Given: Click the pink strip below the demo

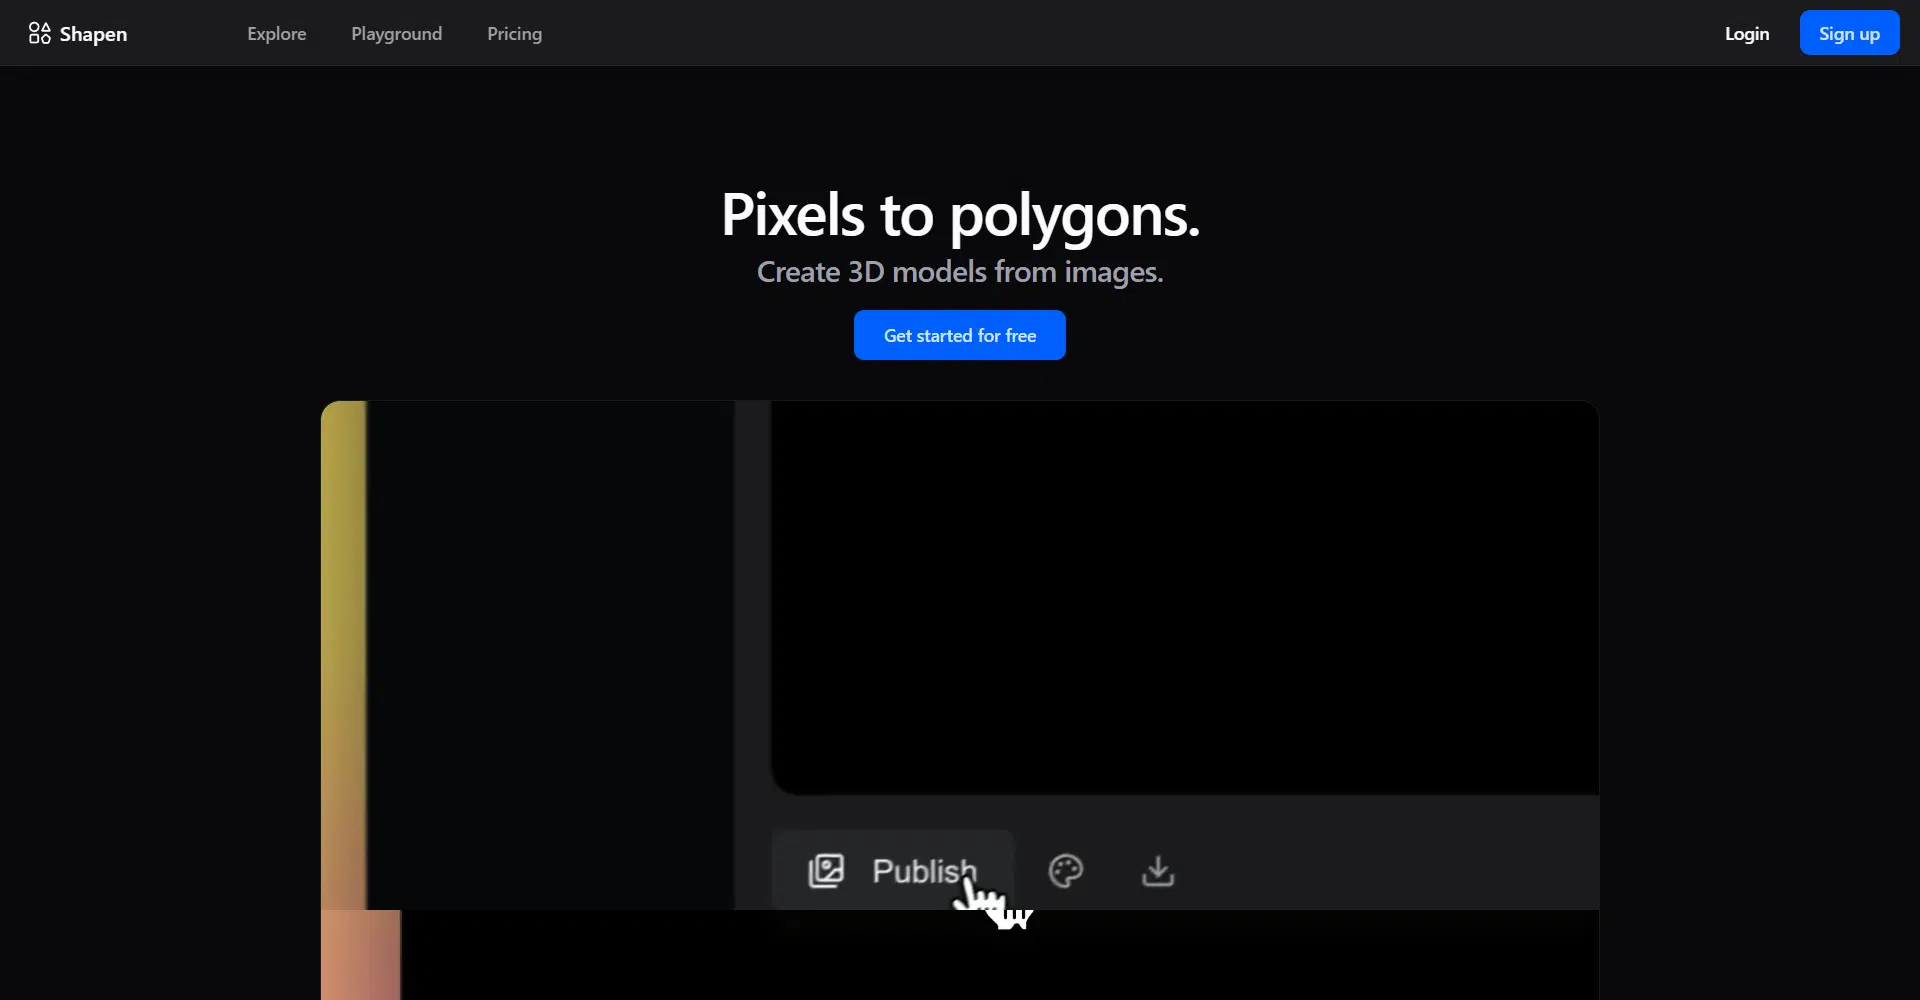Looking at the screenshot, I should (x=360, y=955).
